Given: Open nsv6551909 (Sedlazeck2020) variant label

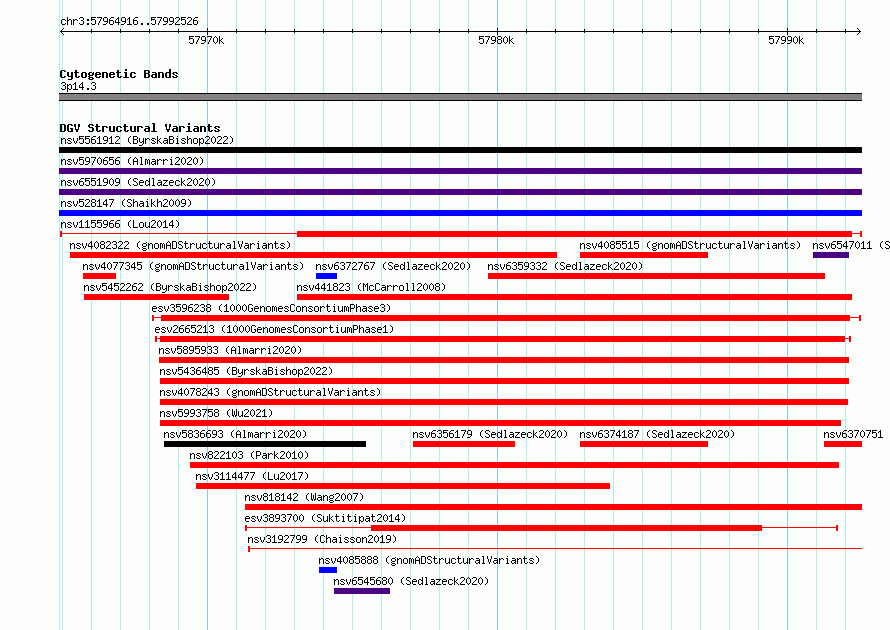Looking at the screenshot, I should [x=138, y=182].
